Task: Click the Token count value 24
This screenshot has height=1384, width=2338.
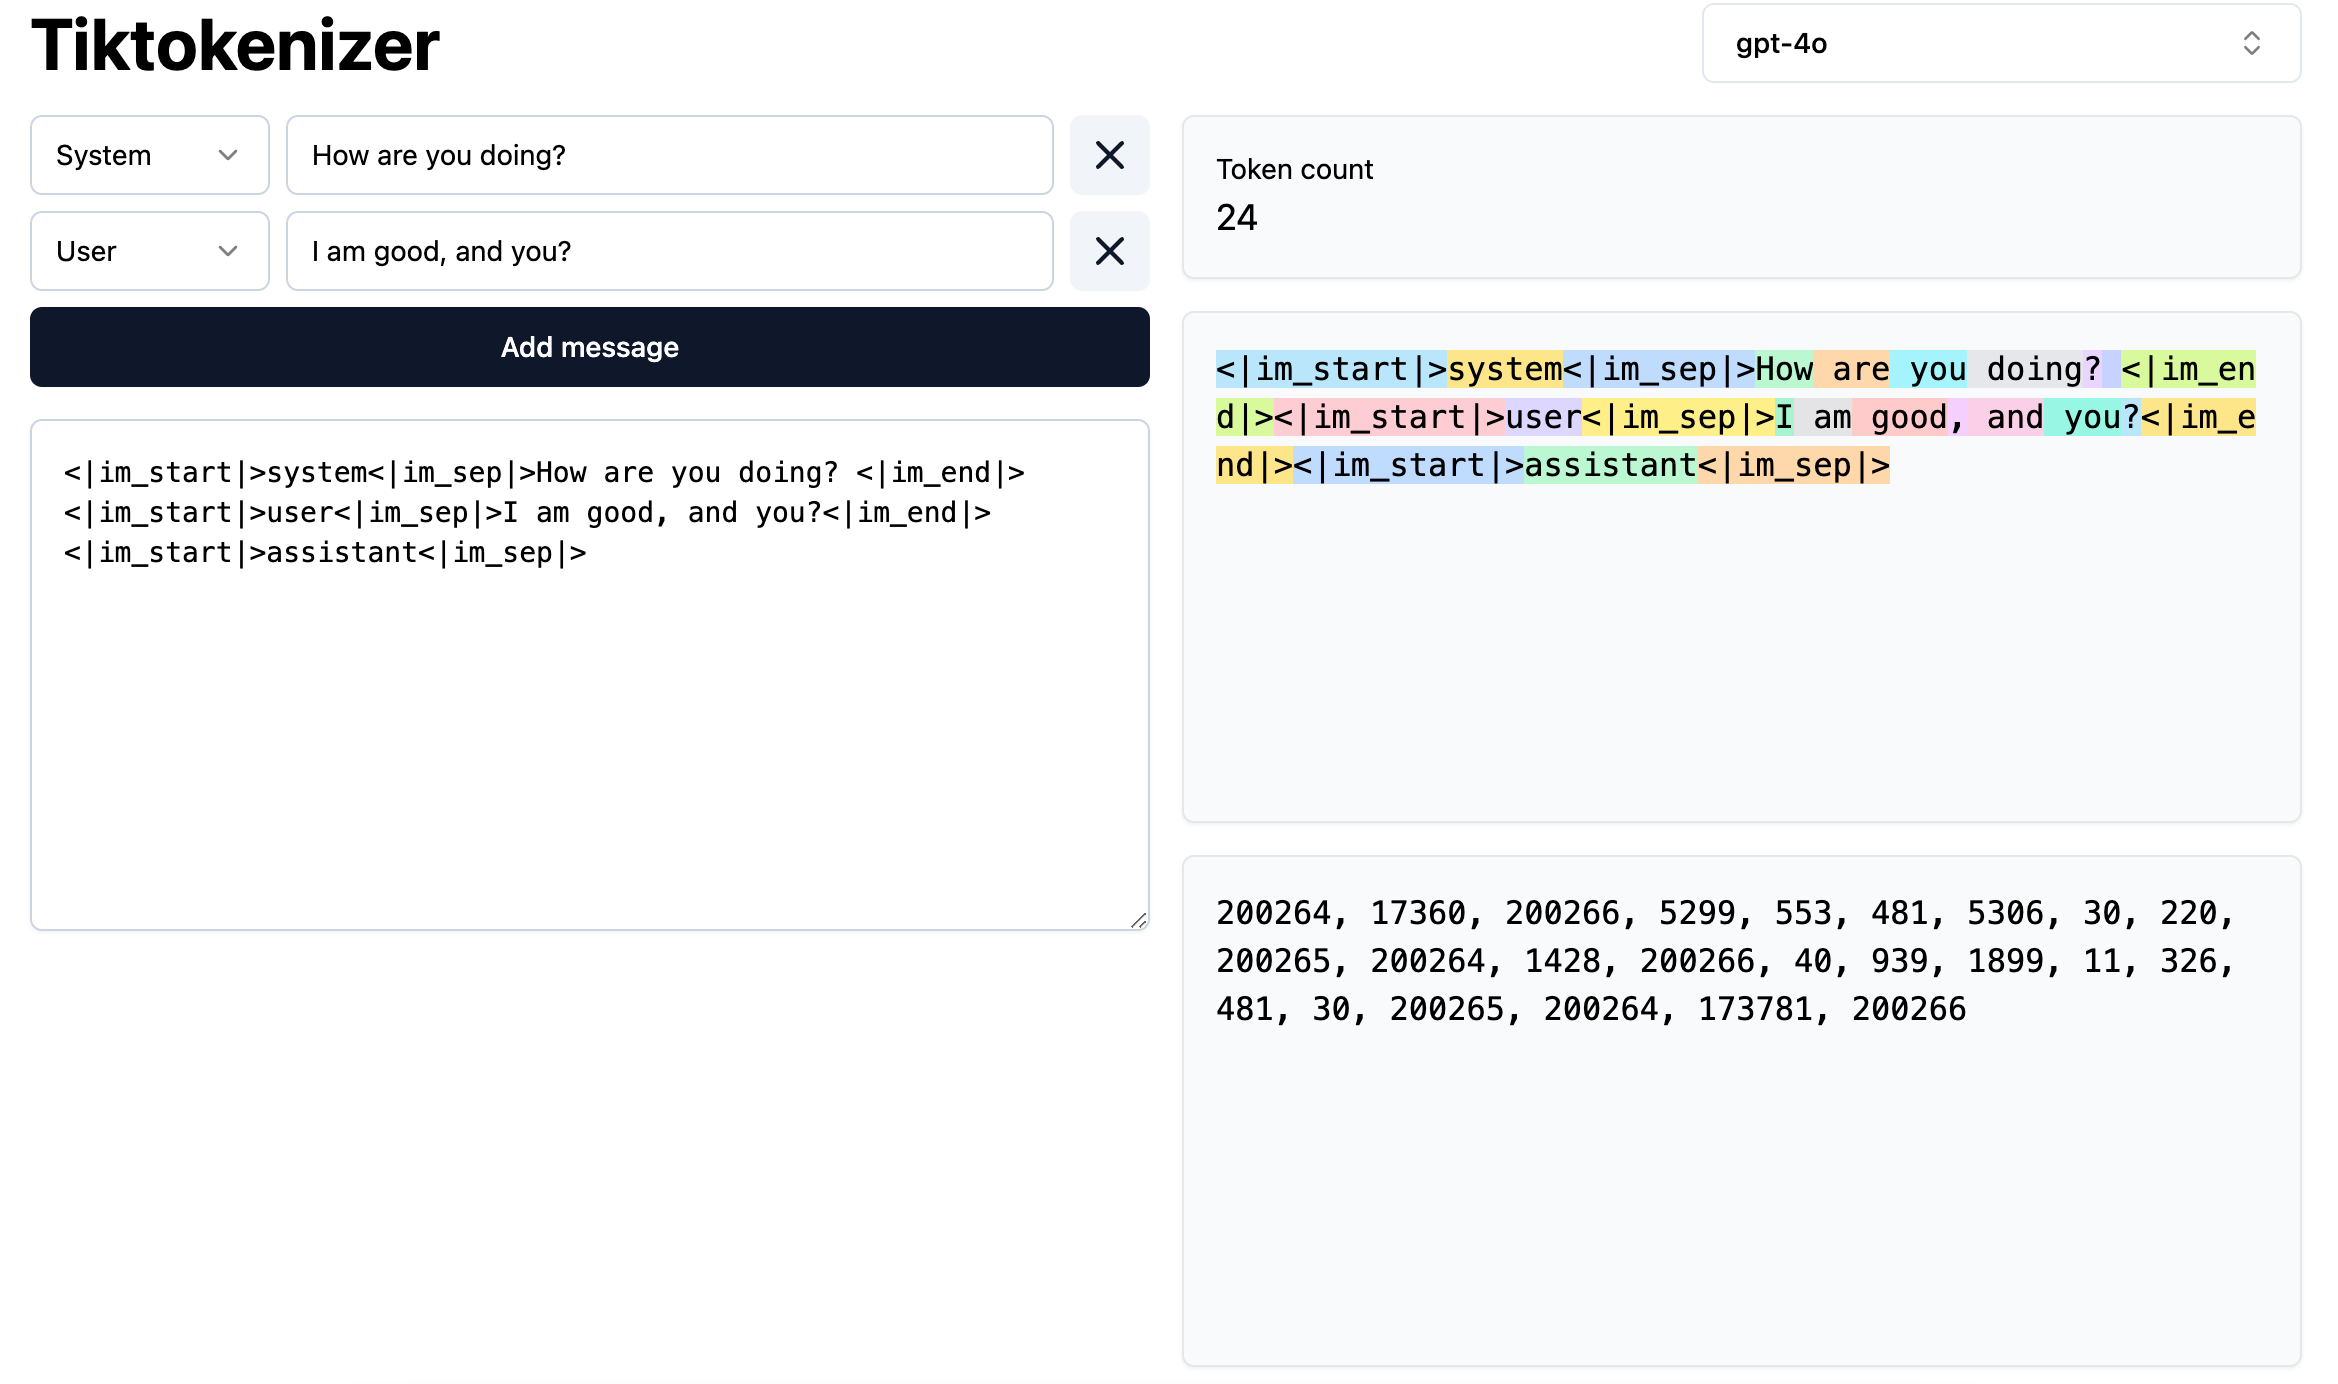Action: (1236, 217)
